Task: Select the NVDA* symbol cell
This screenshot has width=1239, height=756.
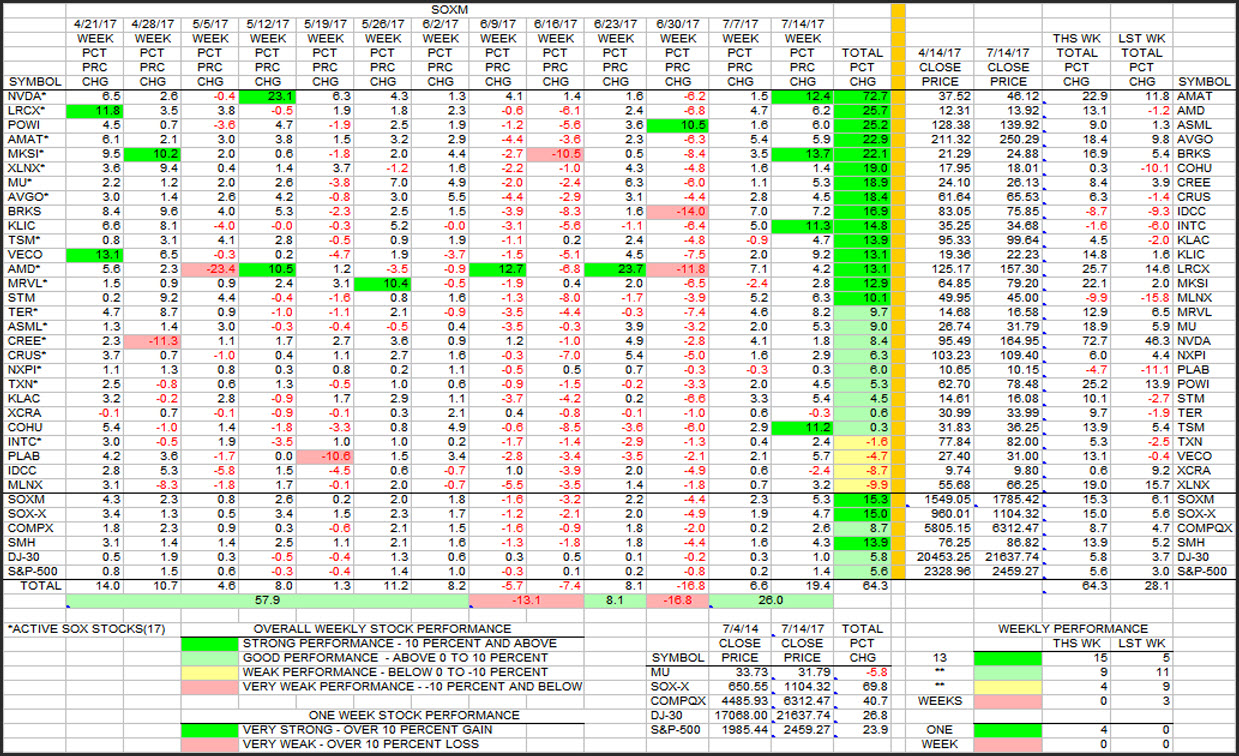Action: 35,95
